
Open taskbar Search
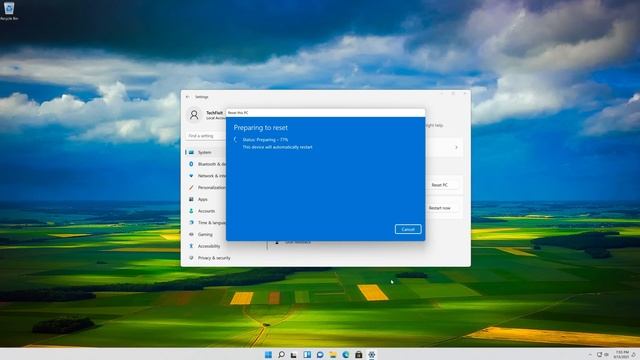pos(281,355)
